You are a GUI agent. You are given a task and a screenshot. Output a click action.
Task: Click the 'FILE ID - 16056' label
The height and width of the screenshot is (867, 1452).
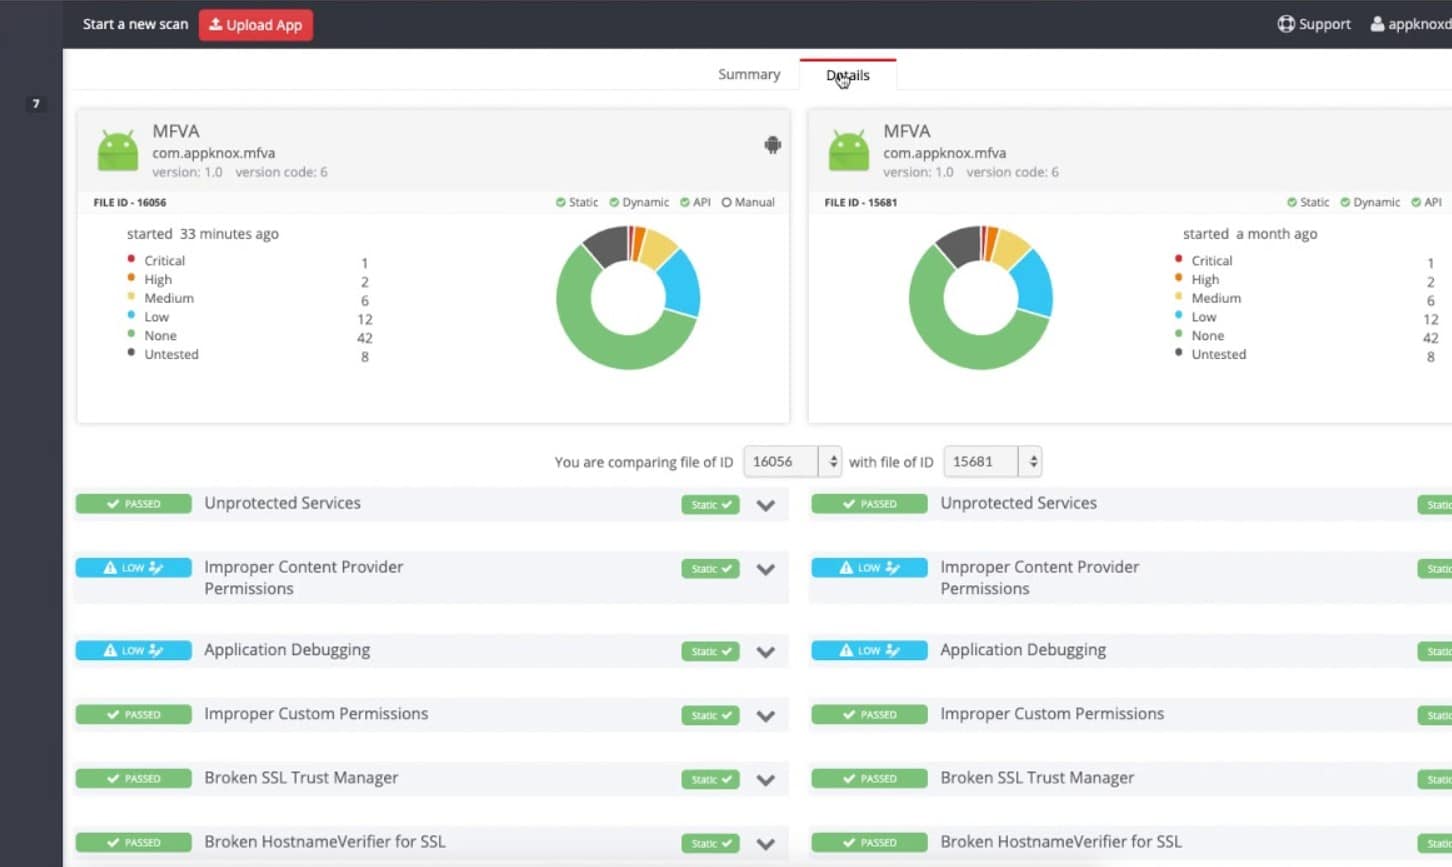click(x=130, y=202)
